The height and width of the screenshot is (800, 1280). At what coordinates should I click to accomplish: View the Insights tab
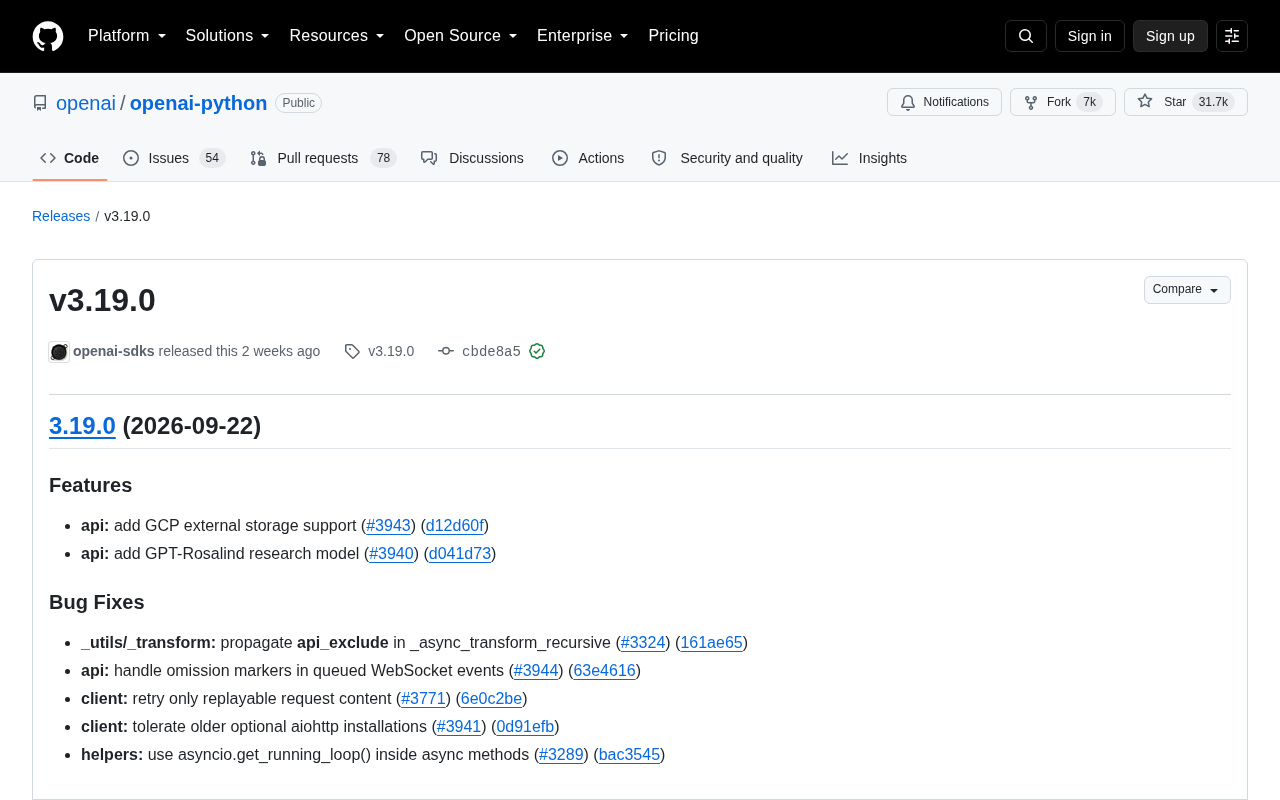[869, 158]
